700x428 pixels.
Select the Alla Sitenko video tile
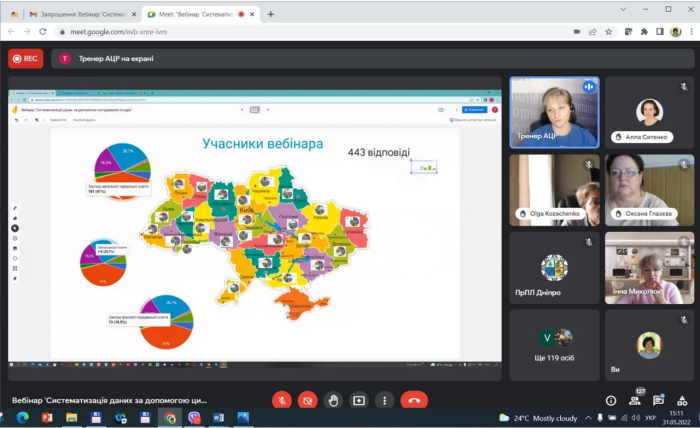(649, 113)
